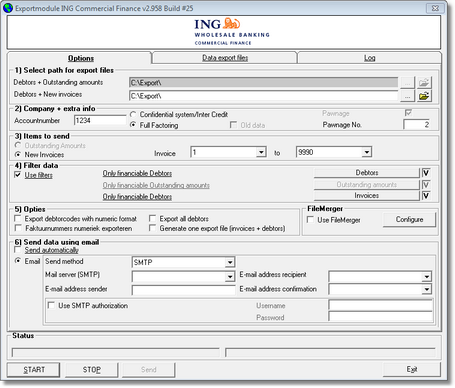Enable Export all debtors checkbox
This screenshot has height=388, width=455.
152,219
